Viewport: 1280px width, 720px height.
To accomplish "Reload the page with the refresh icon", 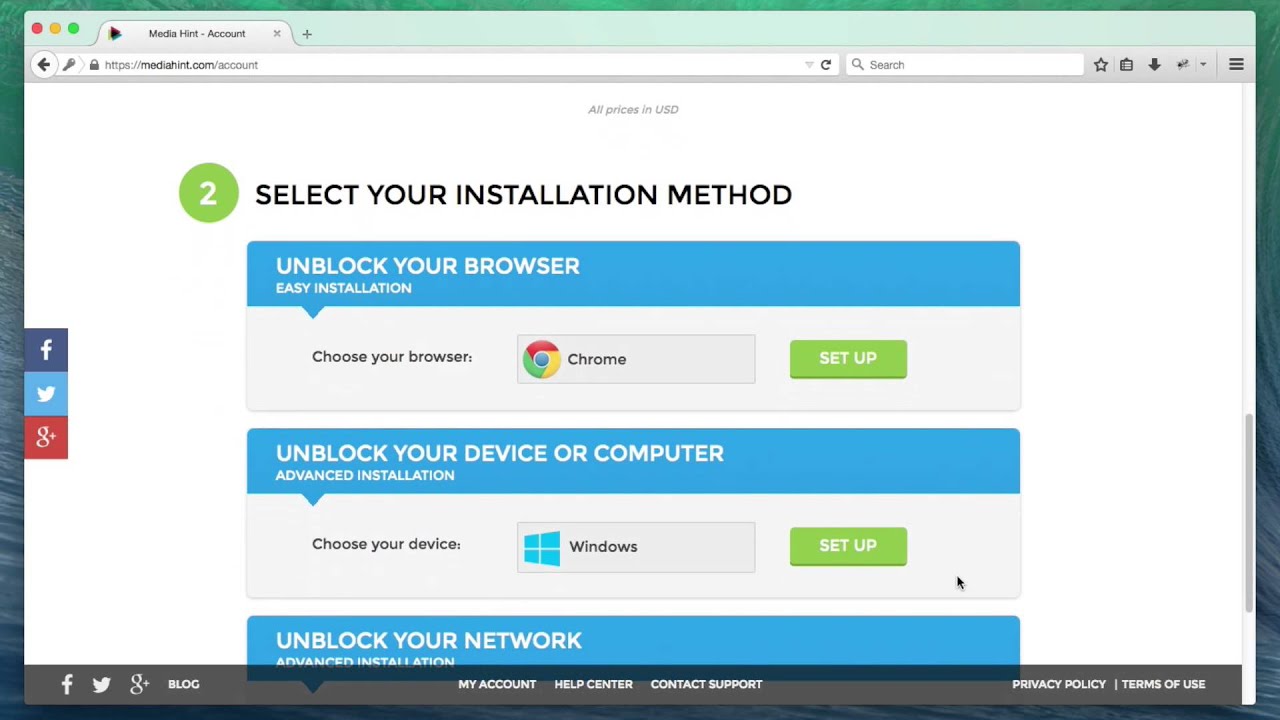I will [x=826, y=65].
